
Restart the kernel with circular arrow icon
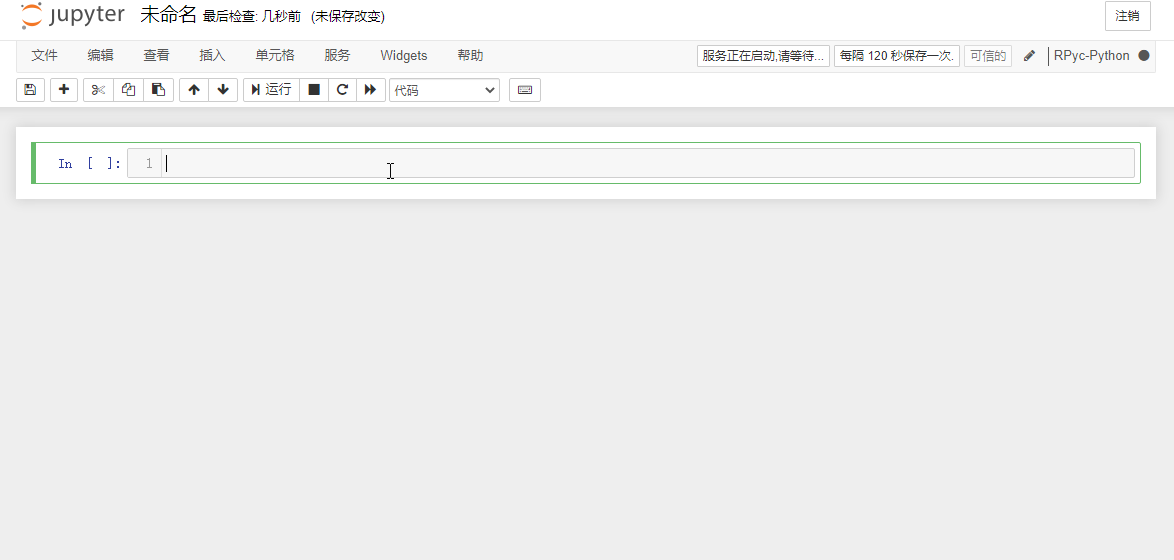[x=342, y=90]
